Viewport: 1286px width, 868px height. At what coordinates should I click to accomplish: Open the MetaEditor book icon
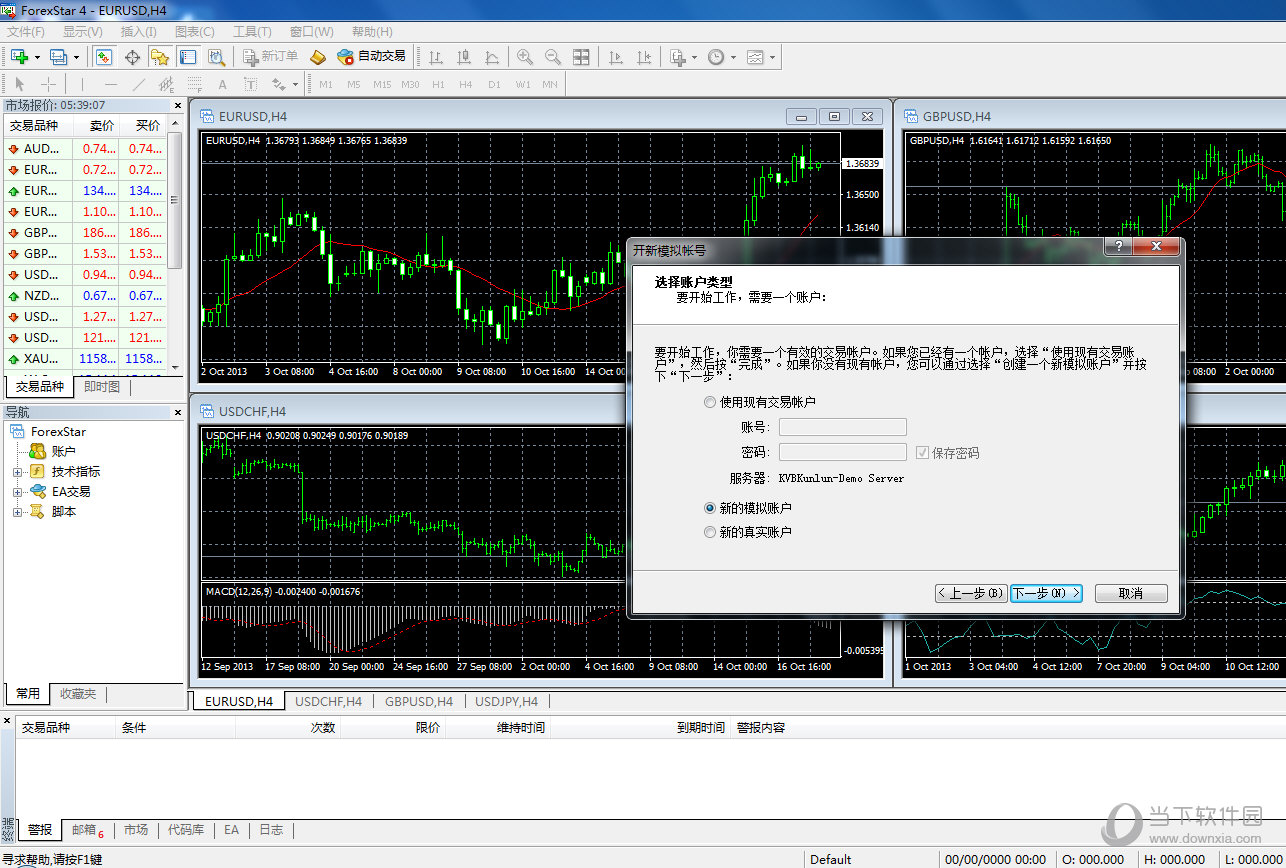pyautogui.click(x=319, y=57)
